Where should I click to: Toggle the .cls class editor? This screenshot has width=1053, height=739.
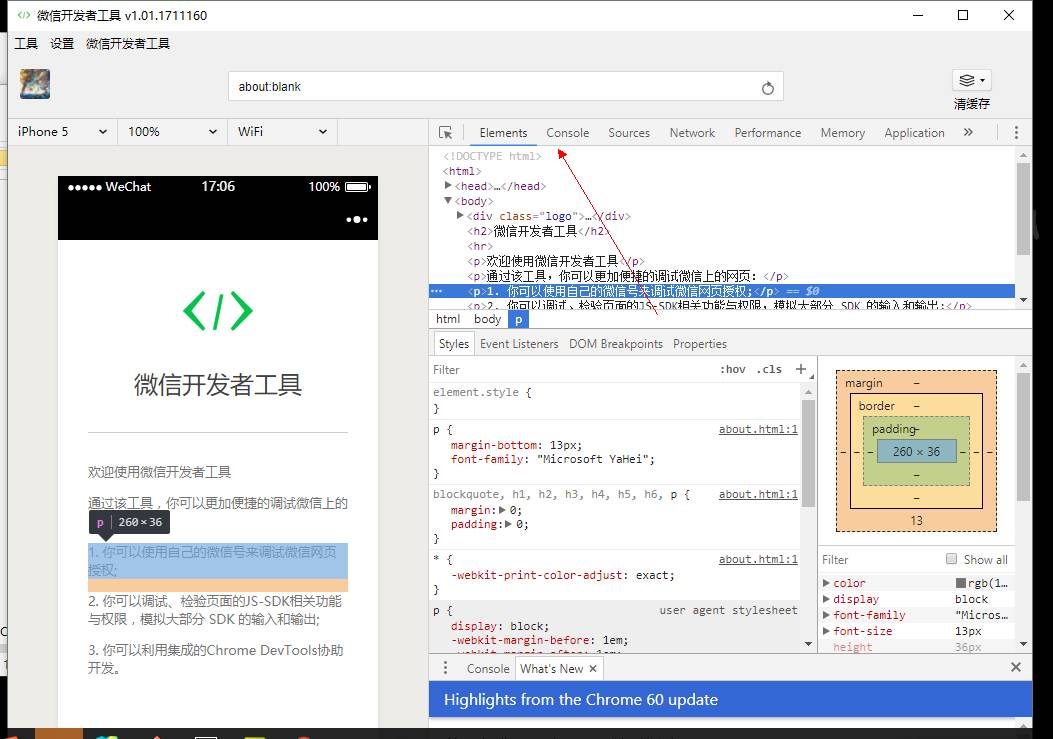click(x=769, y=369)
